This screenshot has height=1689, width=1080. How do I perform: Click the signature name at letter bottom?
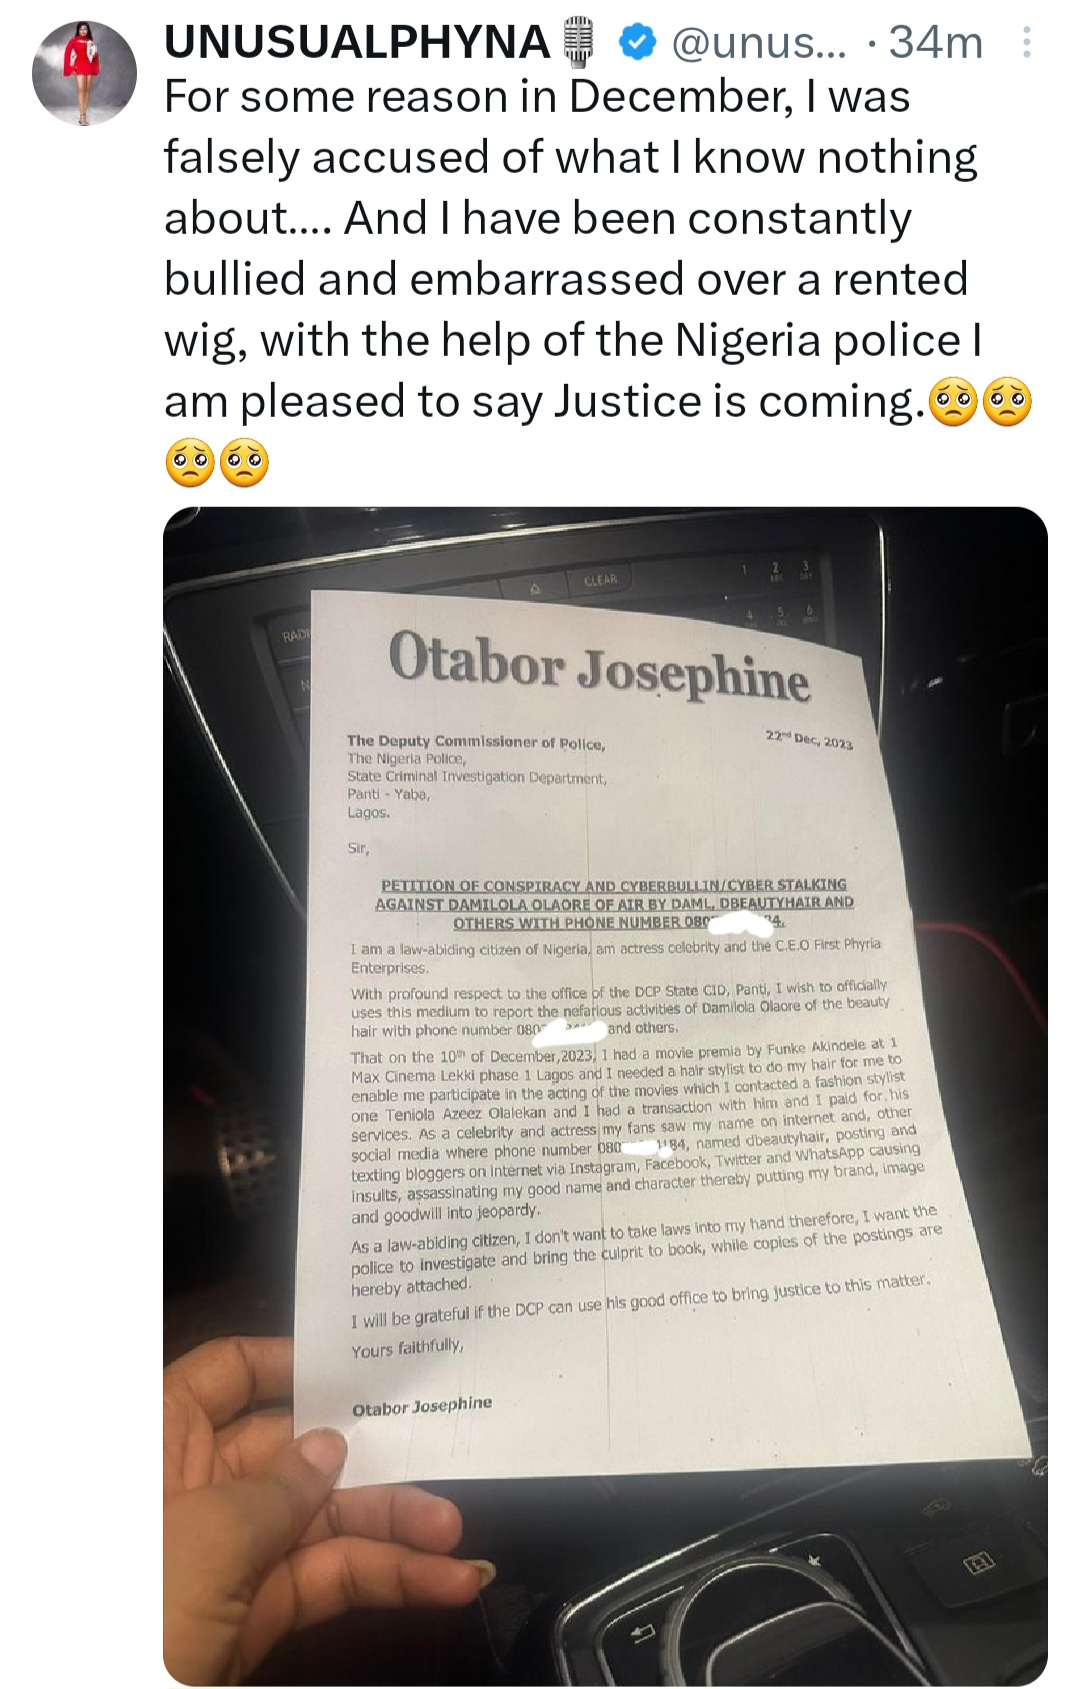(x=422, y=1406)
